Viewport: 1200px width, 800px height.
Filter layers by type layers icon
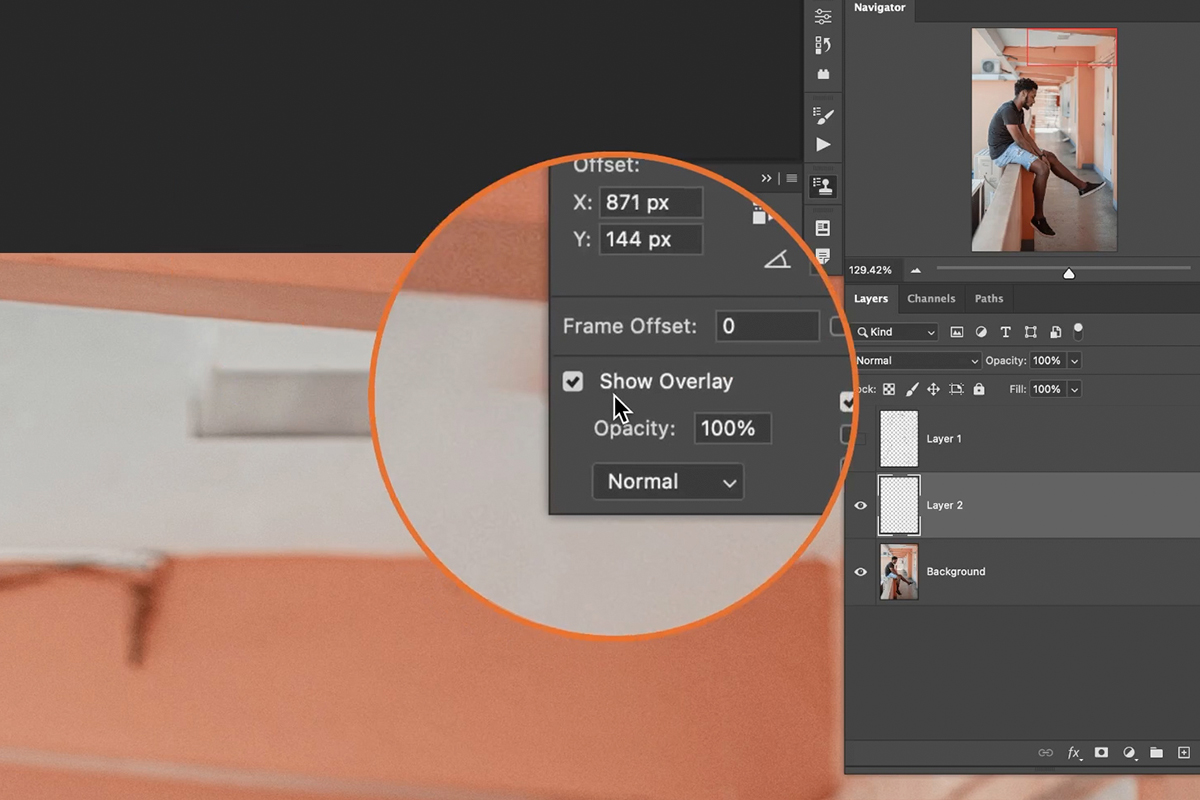pos(1005,332)
